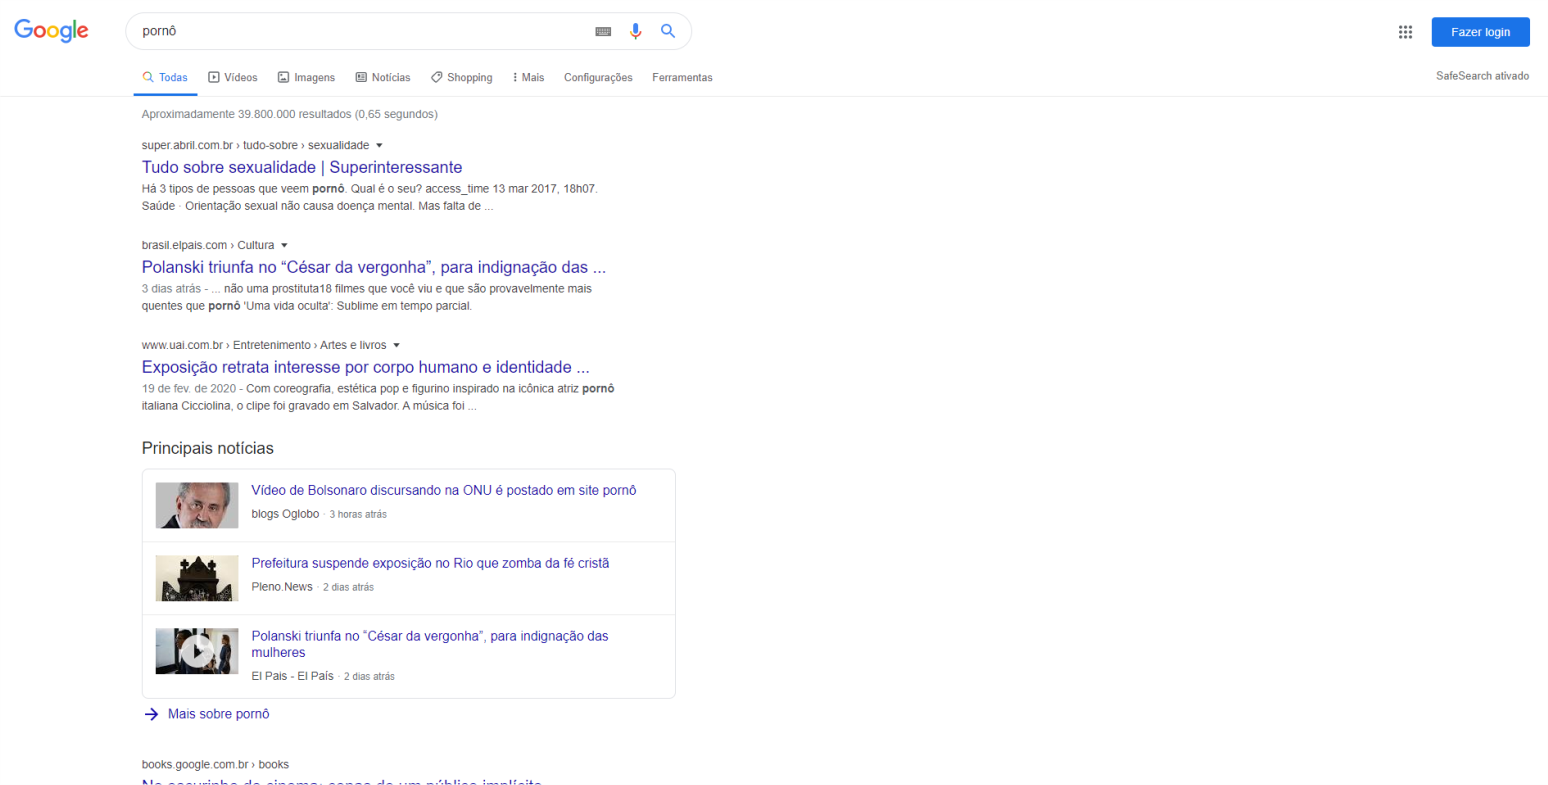
Task: Open Exposição retrata interesse por corpo result
Action: (366, 367)
